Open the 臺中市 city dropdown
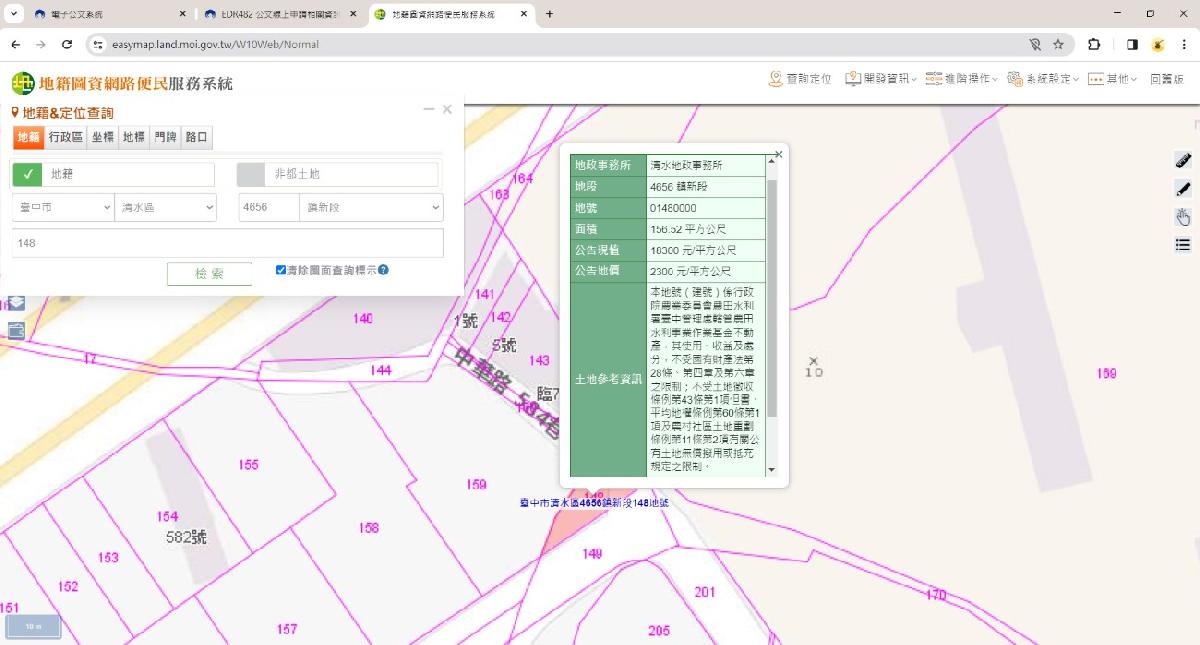This screenshot has width=1200, height=645. click(63, 207)
